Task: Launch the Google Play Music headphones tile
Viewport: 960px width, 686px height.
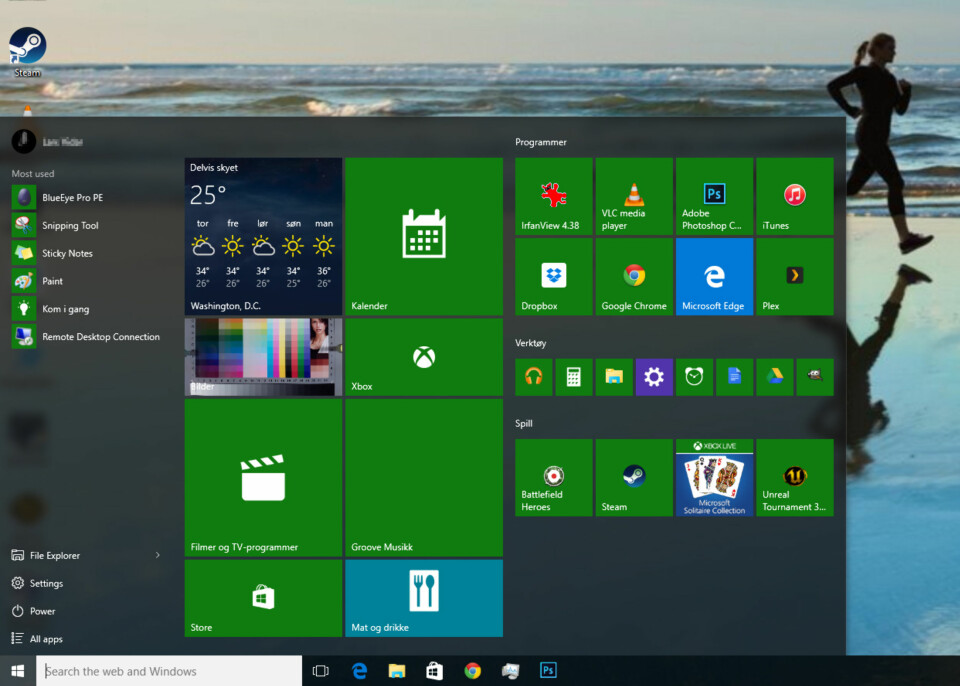Action: pos(534,377)
